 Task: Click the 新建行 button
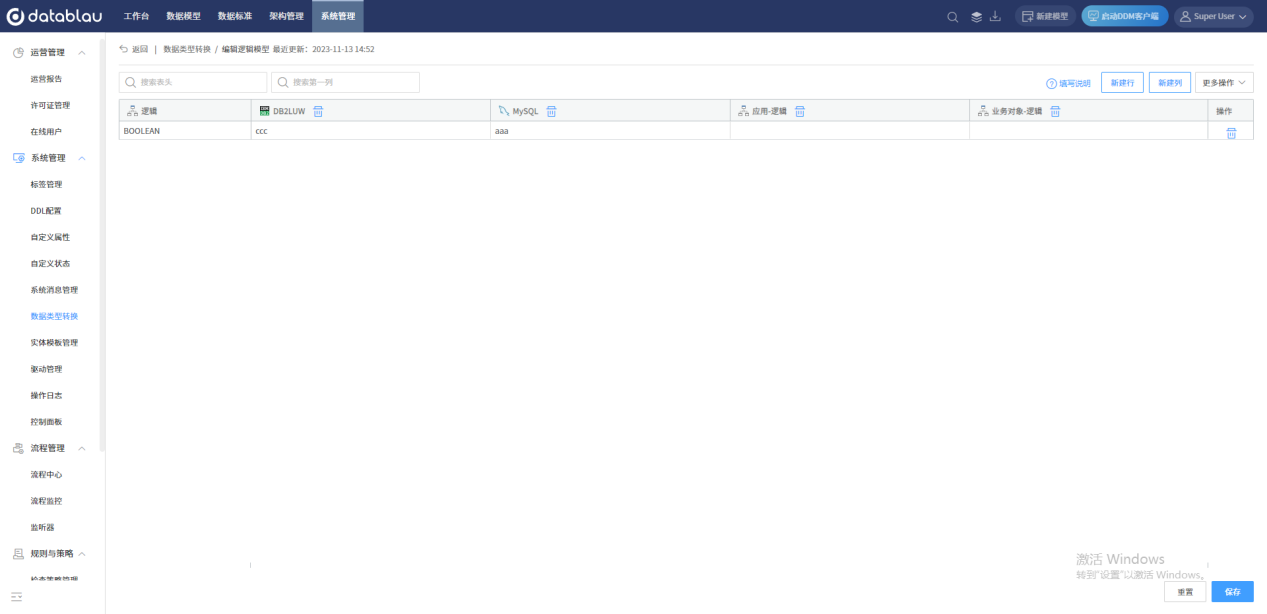tap(1122, 83)
